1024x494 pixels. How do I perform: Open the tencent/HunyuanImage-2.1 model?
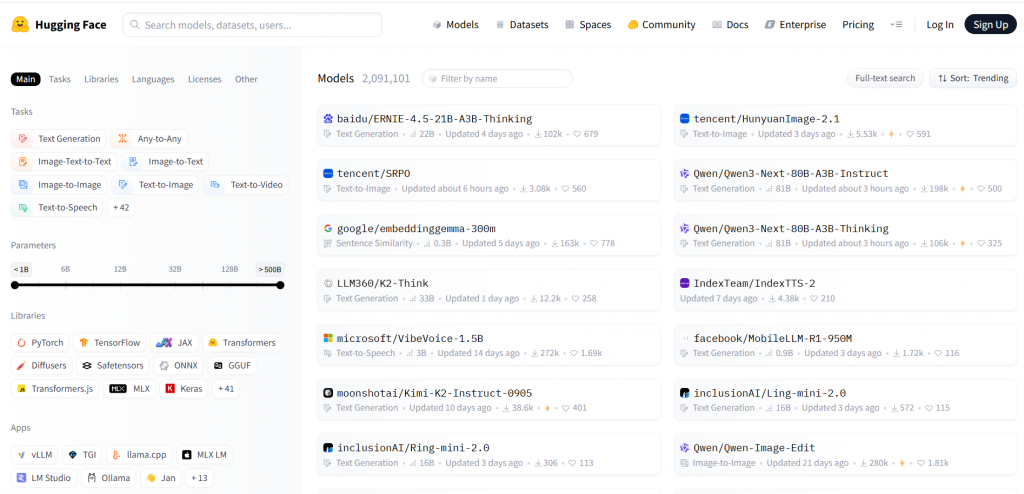[846, 125]
